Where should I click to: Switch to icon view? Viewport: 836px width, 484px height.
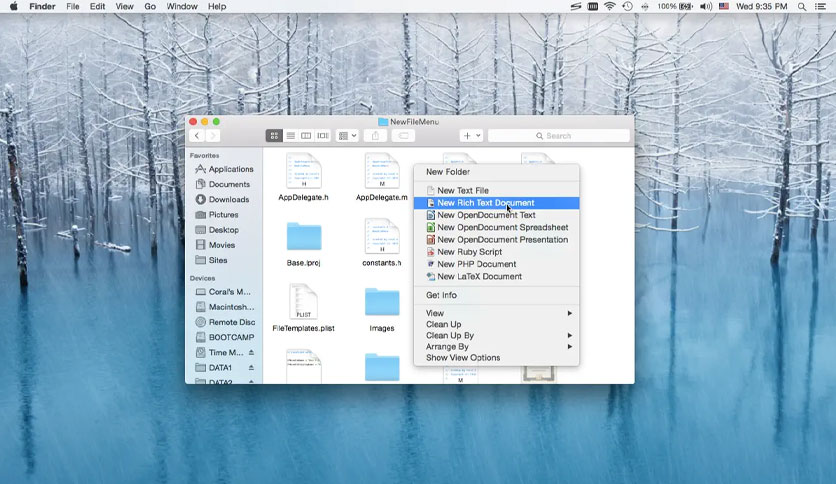[274, 136]
